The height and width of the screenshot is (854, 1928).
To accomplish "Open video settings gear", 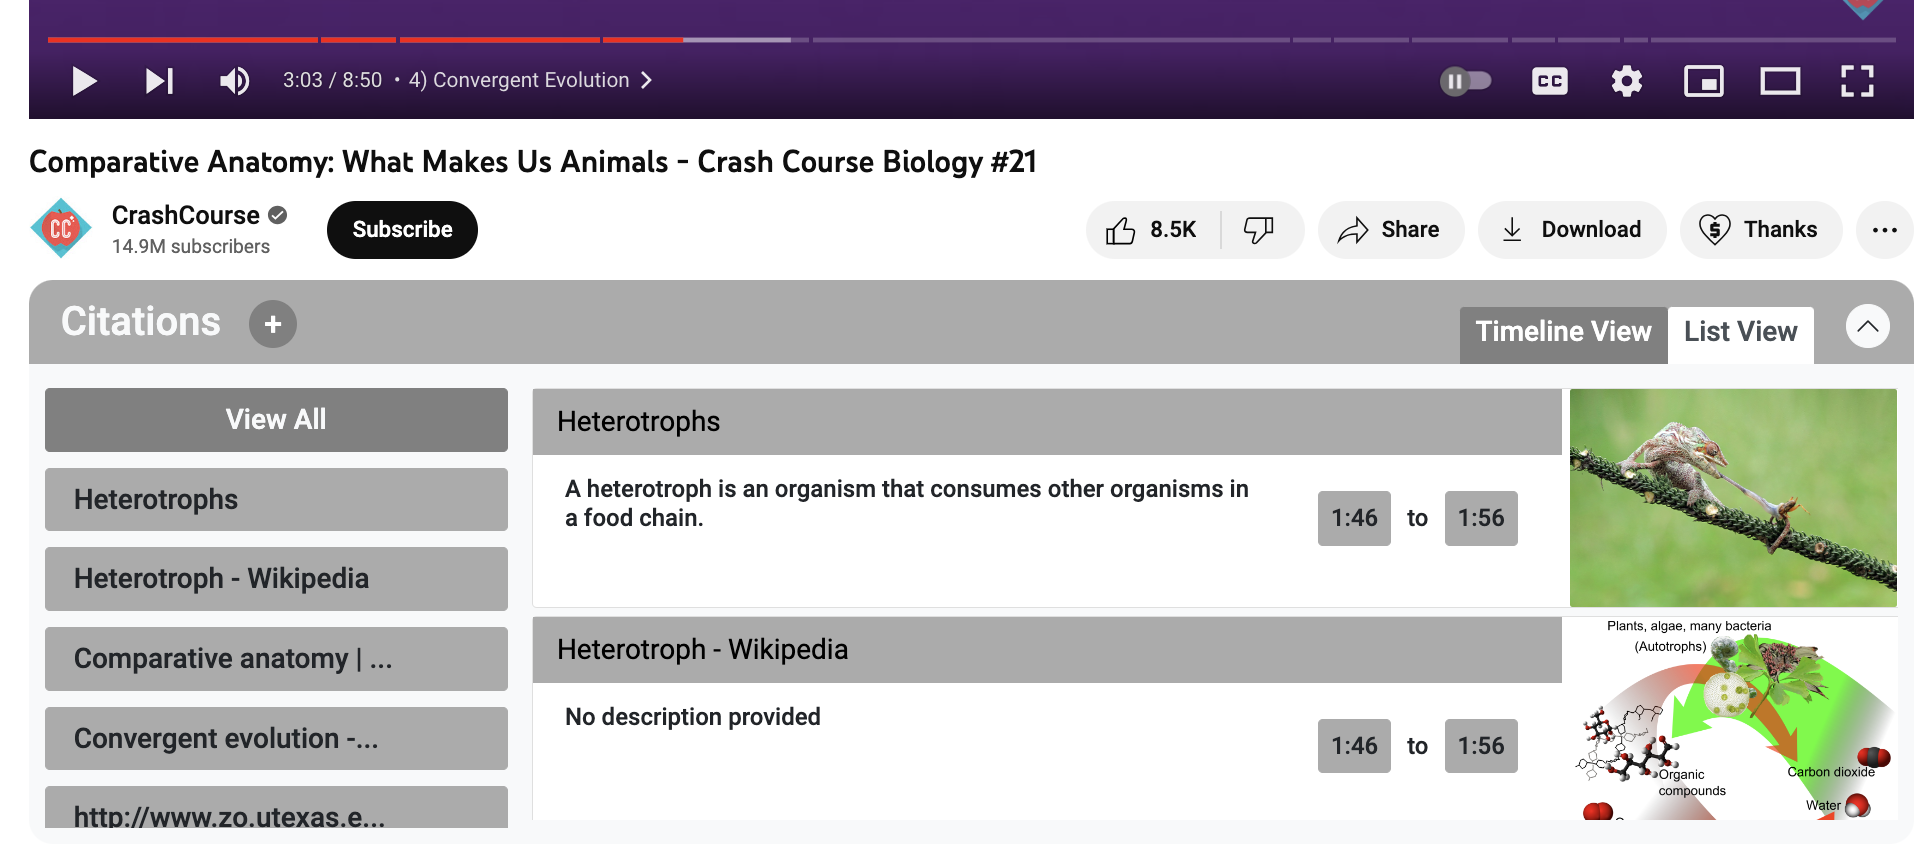I will click(x=1627, y=81).
